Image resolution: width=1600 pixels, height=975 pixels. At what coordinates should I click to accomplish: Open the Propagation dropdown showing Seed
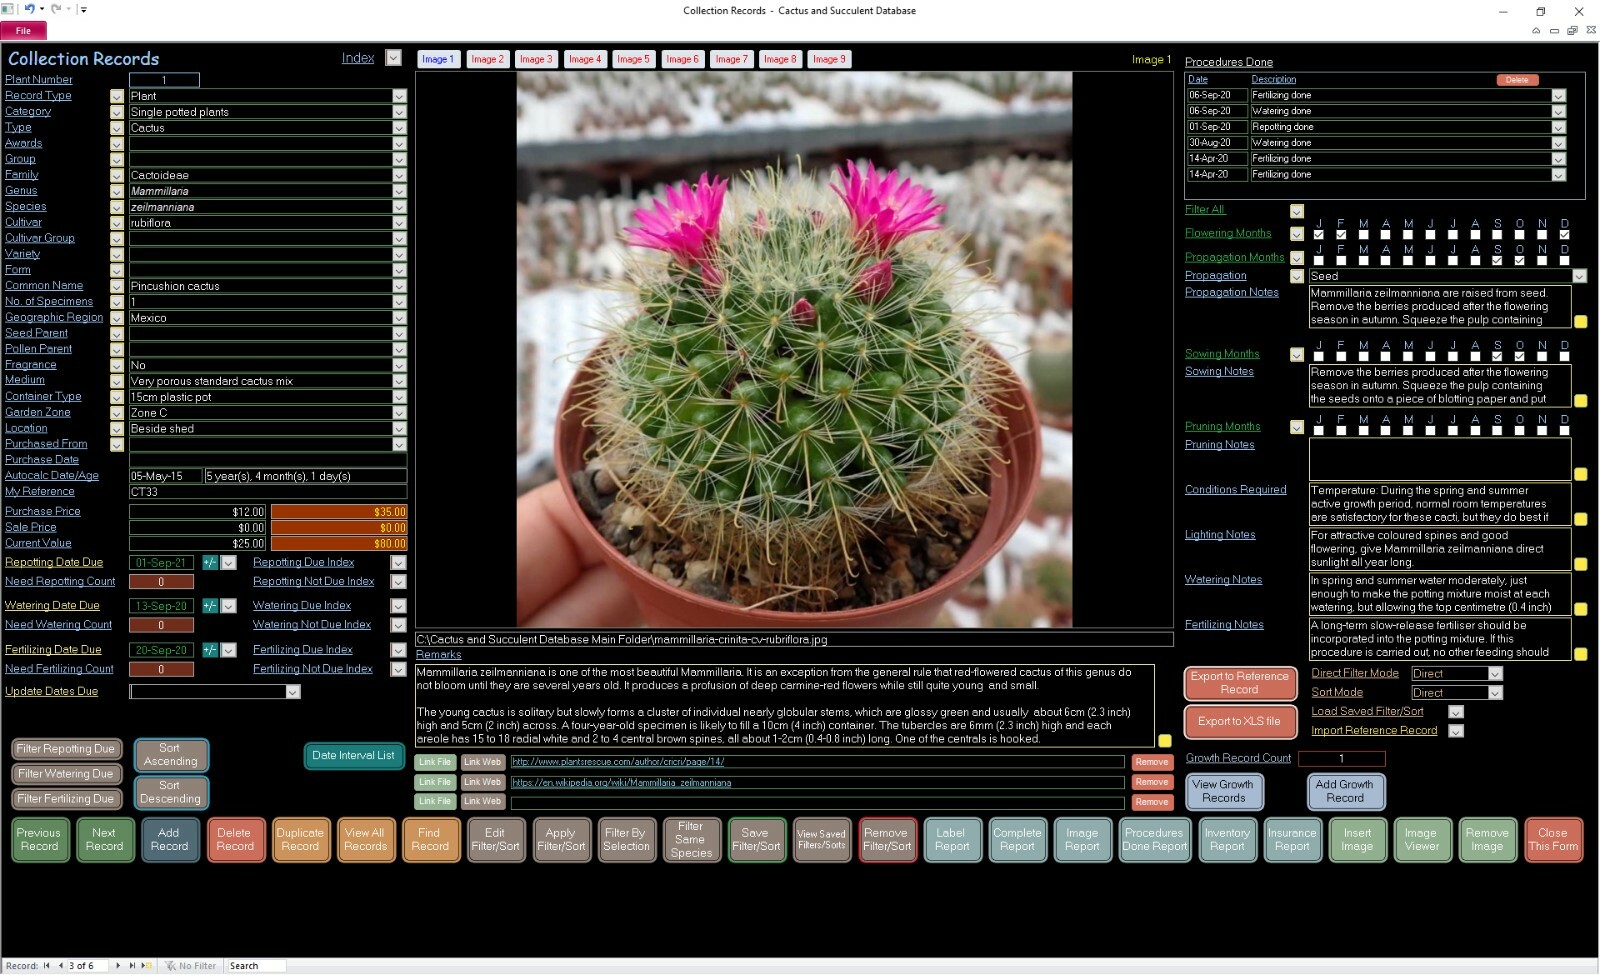pos(1580,276)
